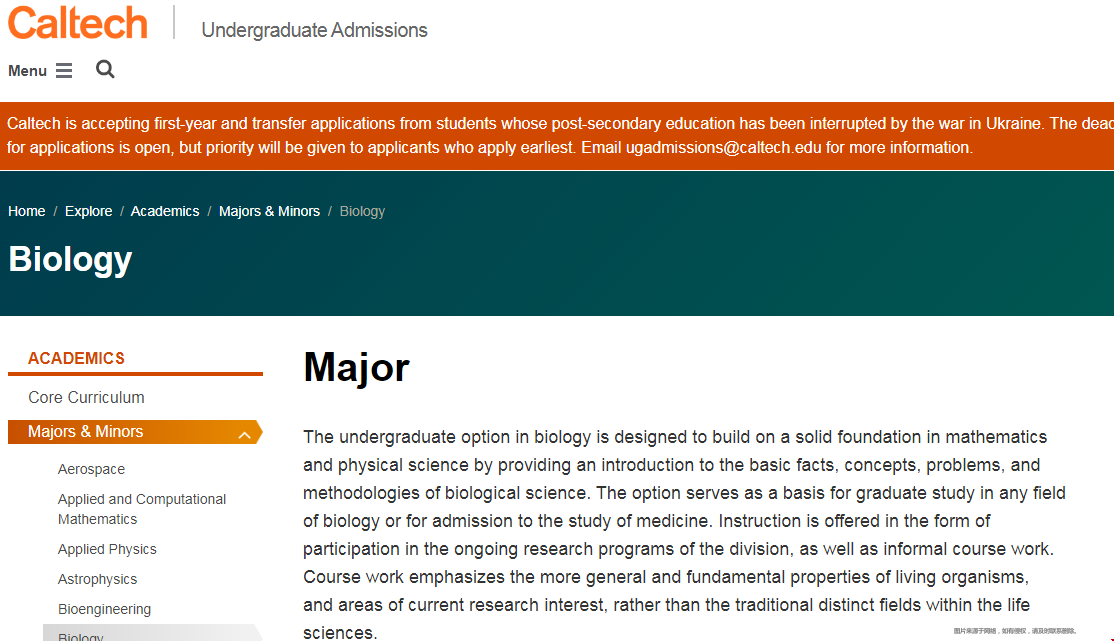Open Bioengineering in sidebar list

(104, 609)
